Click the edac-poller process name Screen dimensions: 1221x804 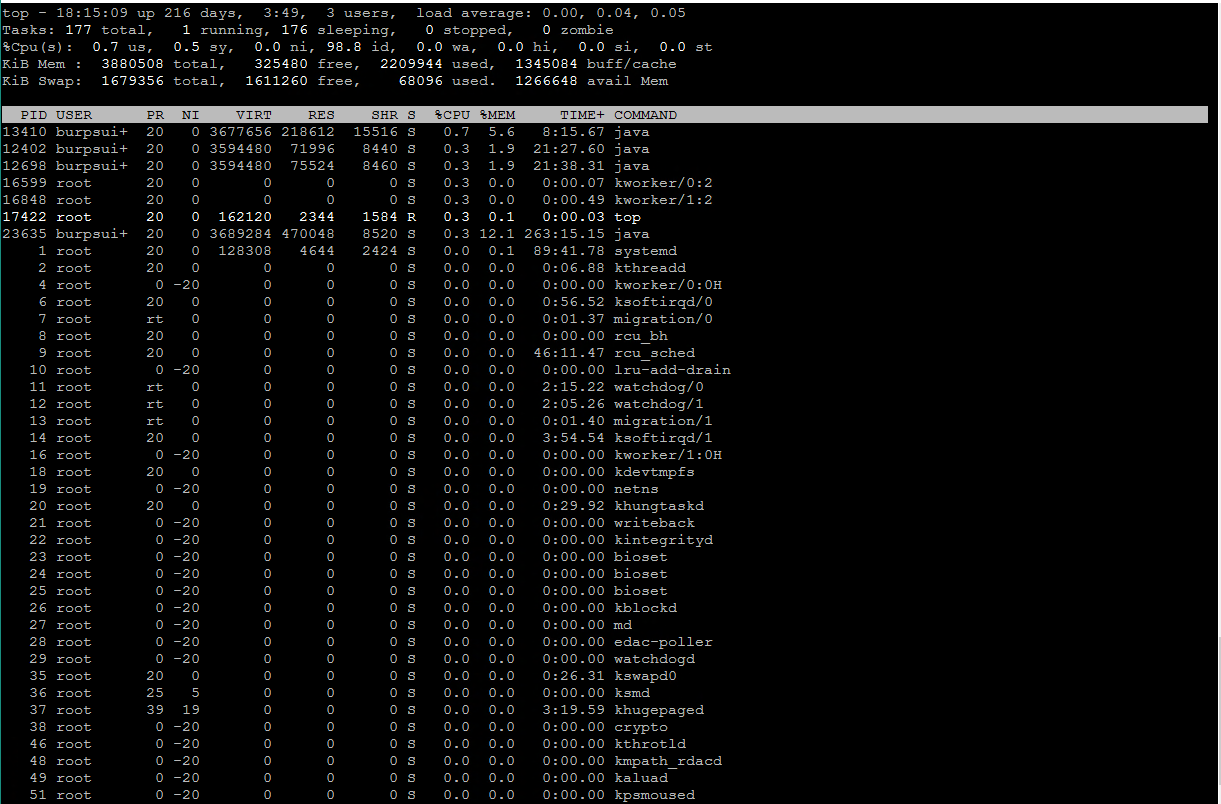tap(663, 642)
